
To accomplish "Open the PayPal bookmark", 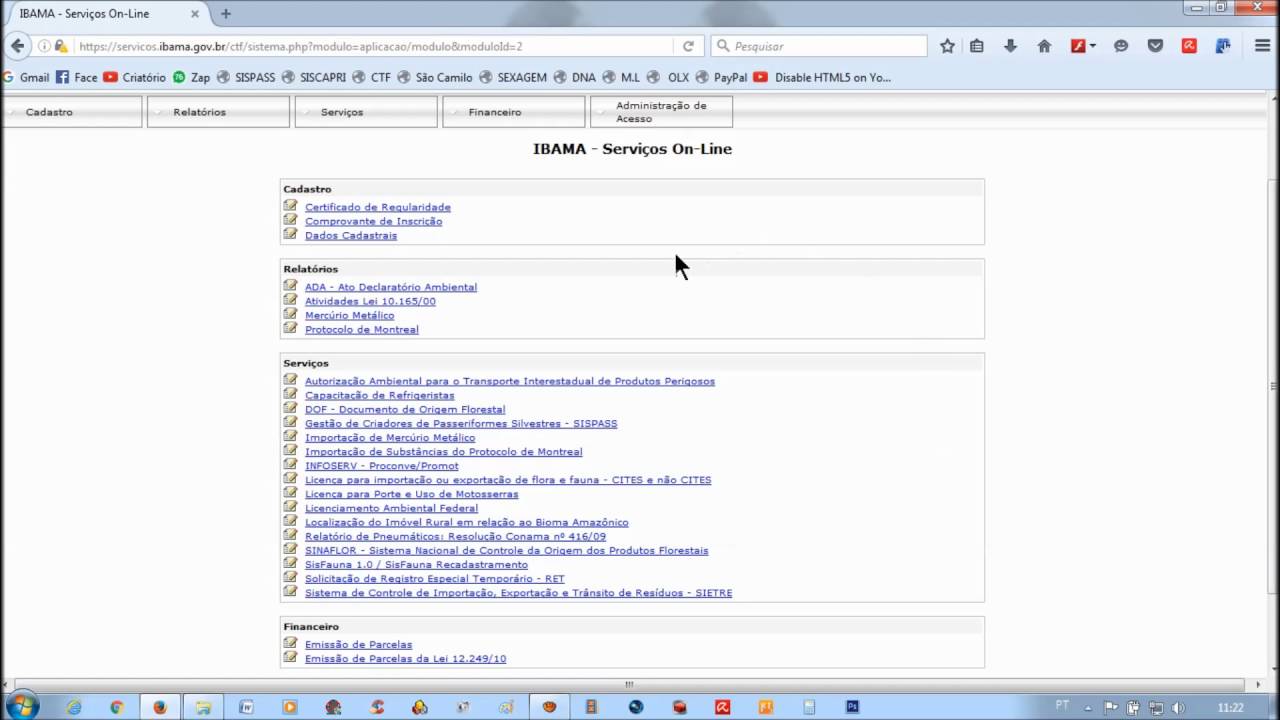I will (x=722, y=77).
